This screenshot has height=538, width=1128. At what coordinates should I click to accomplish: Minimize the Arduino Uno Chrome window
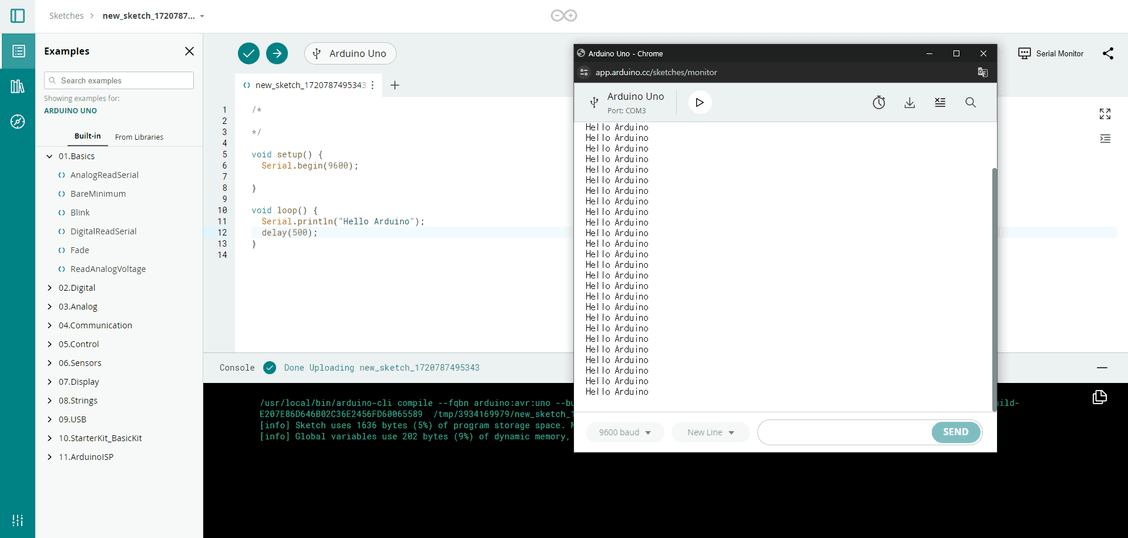click(x=929, y=53)
